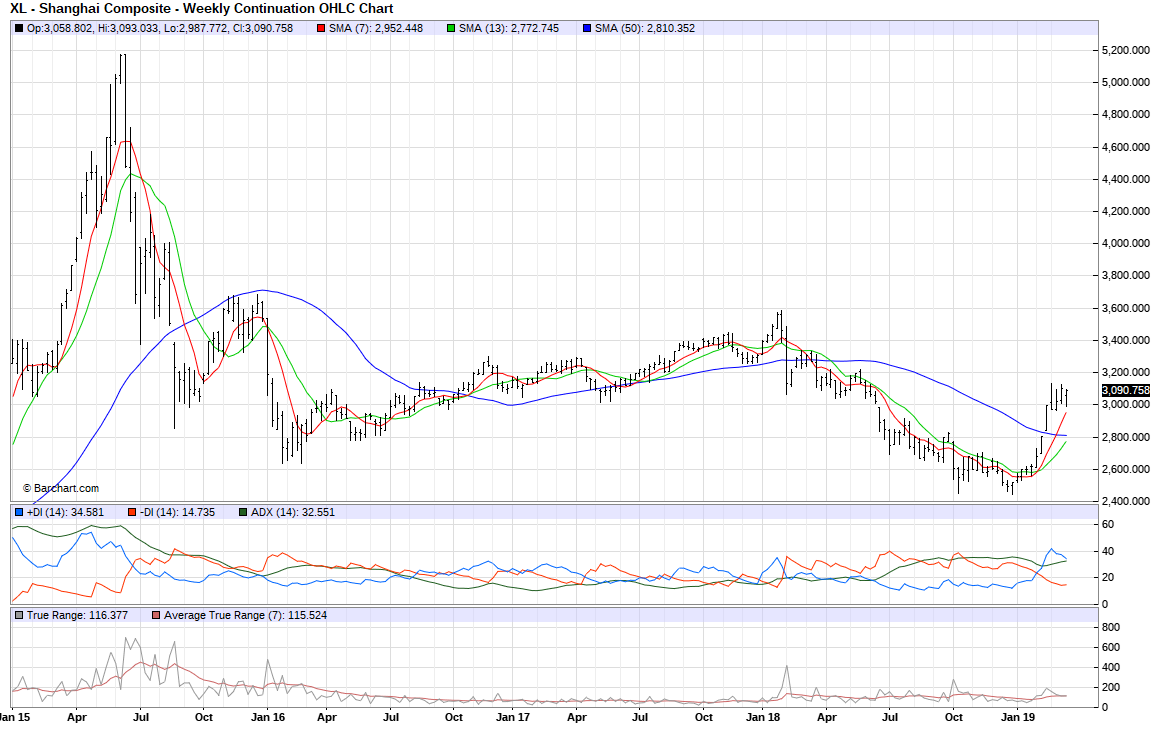The width and height of the screenshot is (1156, 748).
Task: Select the red -DI (14) legend marker
Action: point(132,512)
